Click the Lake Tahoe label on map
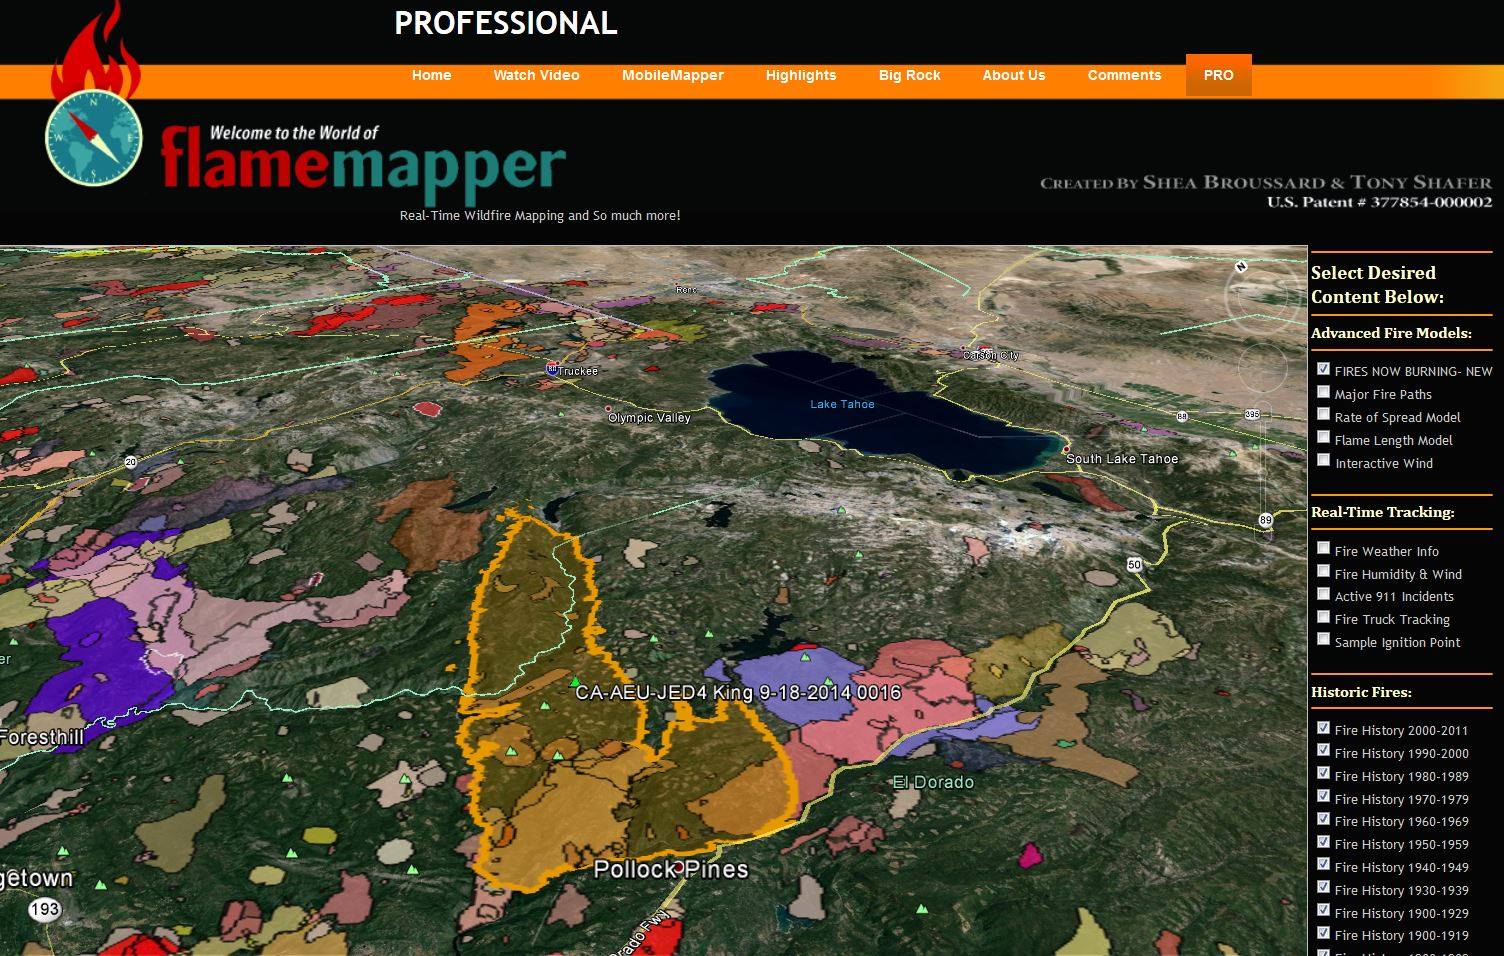Screen dimensions: 1504x956 [842, 404]
